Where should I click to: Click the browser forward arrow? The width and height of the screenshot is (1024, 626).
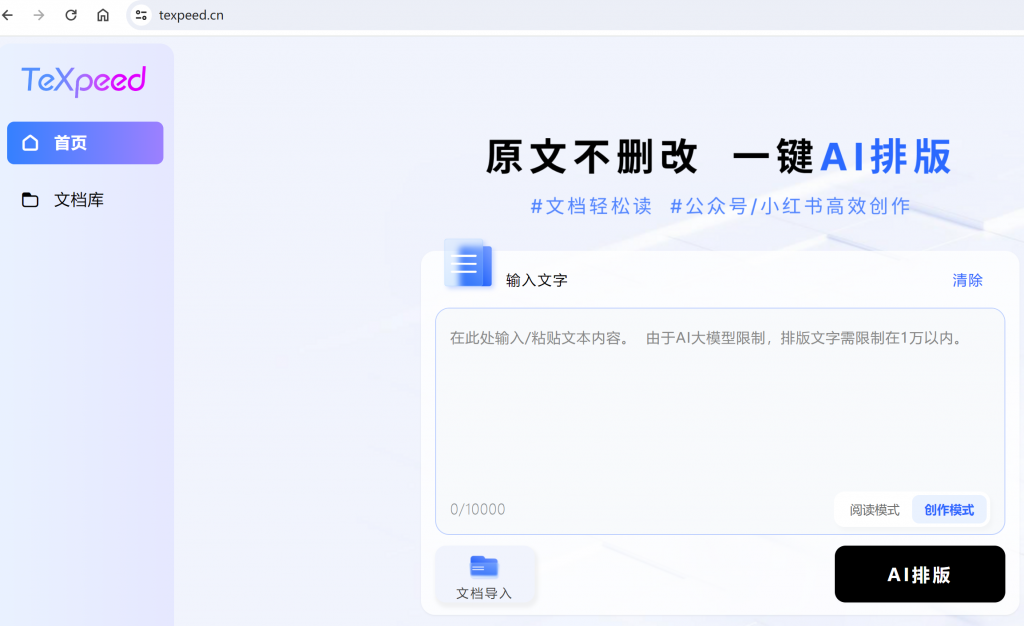tap(39, 15)
